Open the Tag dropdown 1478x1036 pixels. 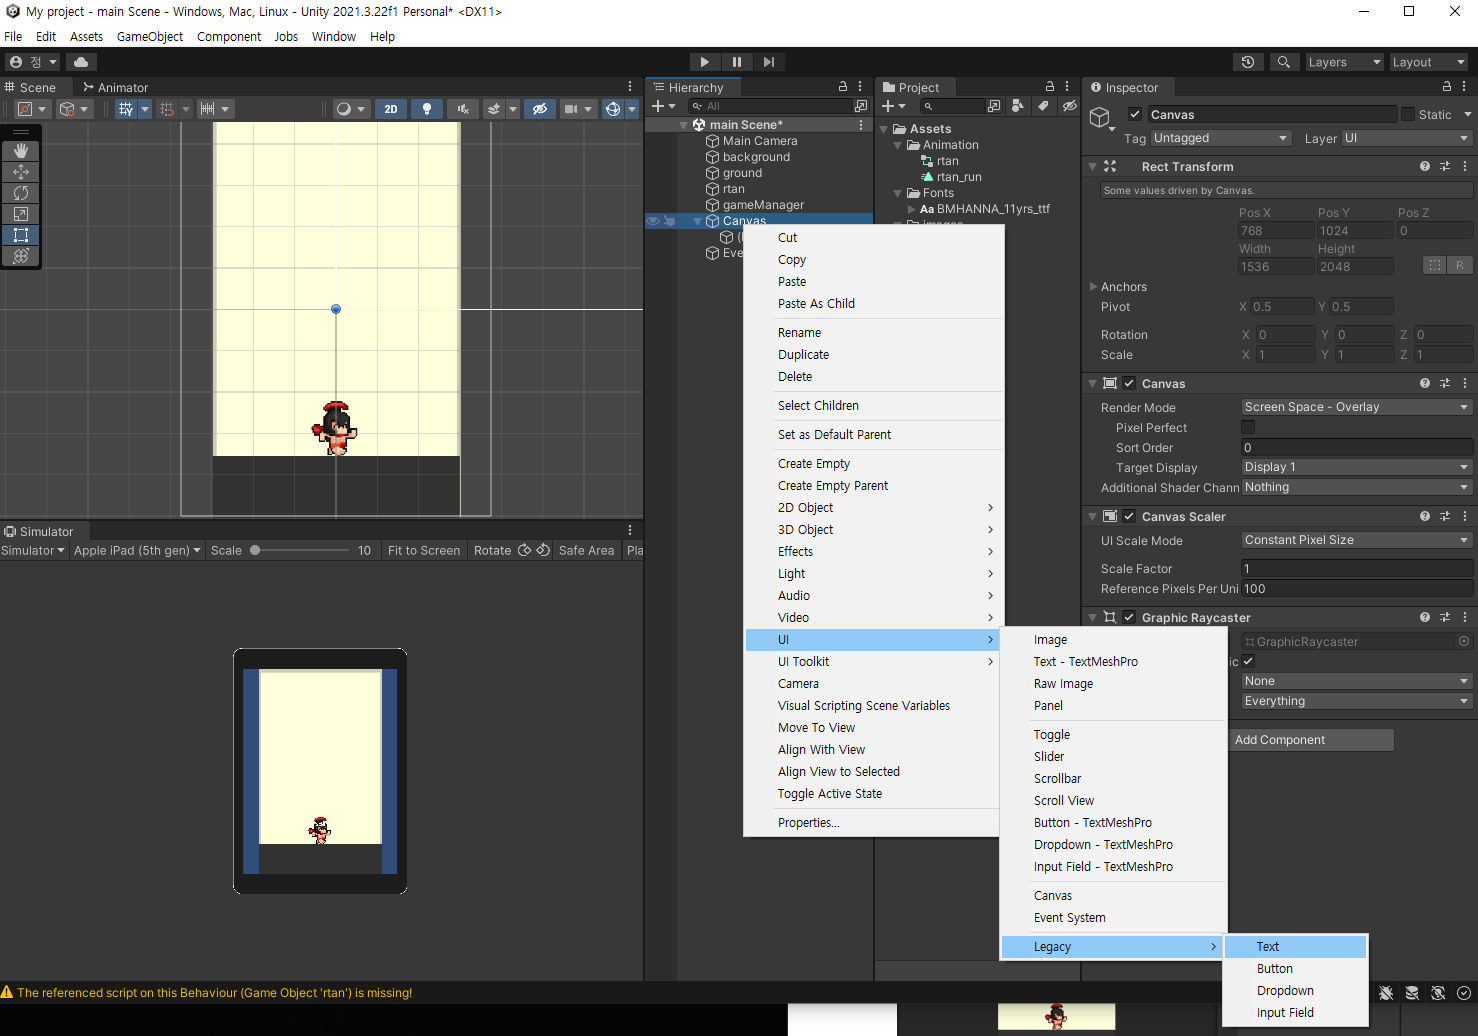point(1221,138)
